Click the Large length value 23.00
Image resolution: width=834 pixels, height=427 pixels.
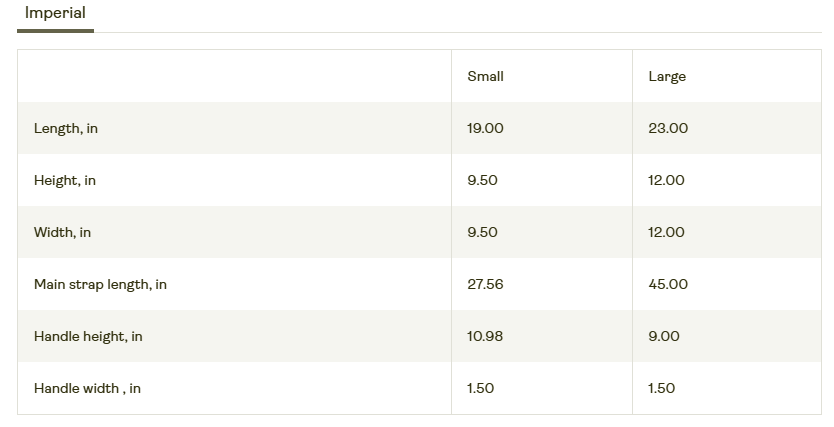[668, 129]
